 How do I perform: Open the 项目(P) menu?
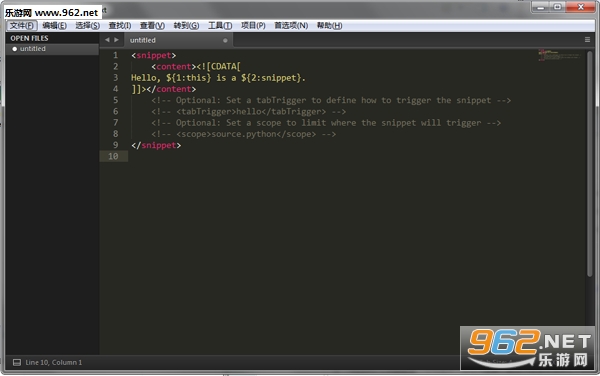pos(253,26)
